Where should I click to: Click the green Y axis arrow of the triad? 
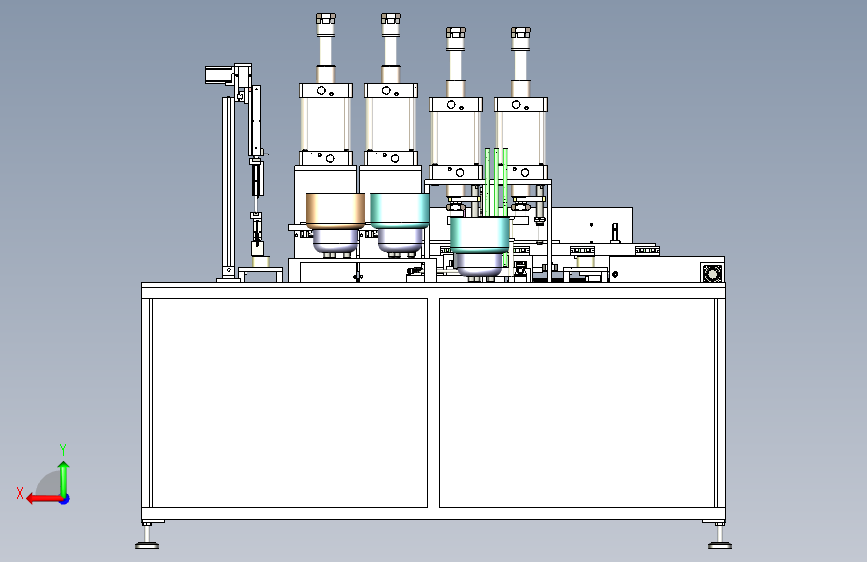tap(64, 478)
